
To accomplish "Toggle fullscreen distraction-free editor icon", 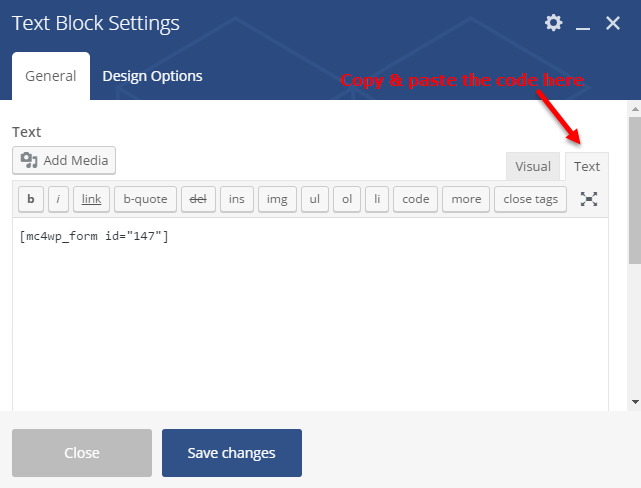I will 589,199.
